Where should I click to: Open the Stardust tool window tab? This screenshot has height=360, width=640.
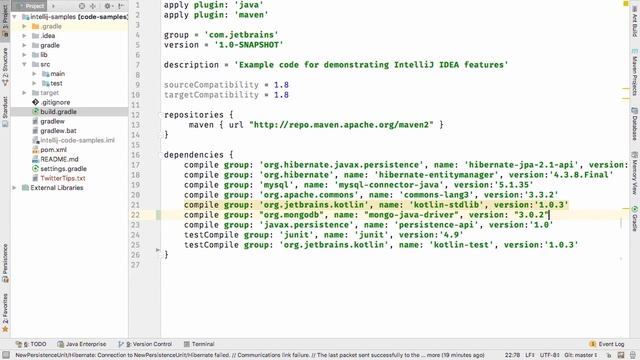(5, 111)
